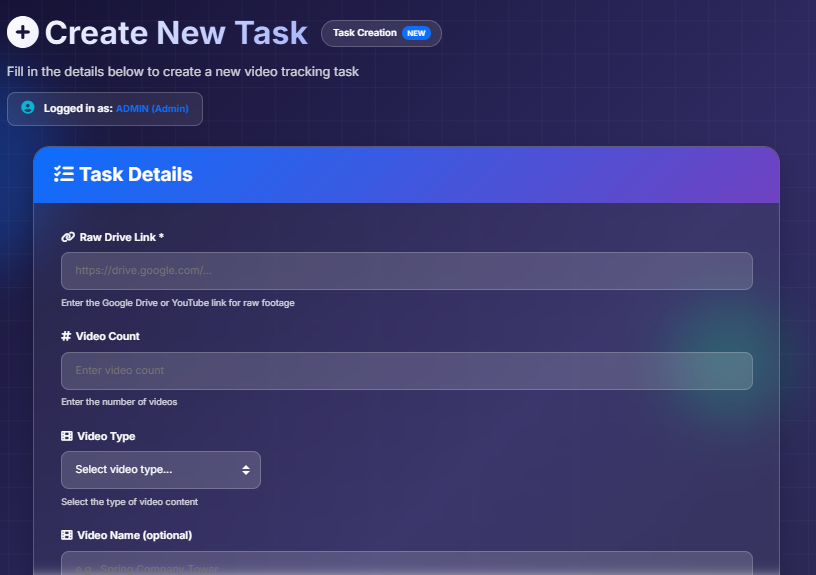Click the Video Name (optional) label
The image size is (816, 575).
[x=134, y=535]
